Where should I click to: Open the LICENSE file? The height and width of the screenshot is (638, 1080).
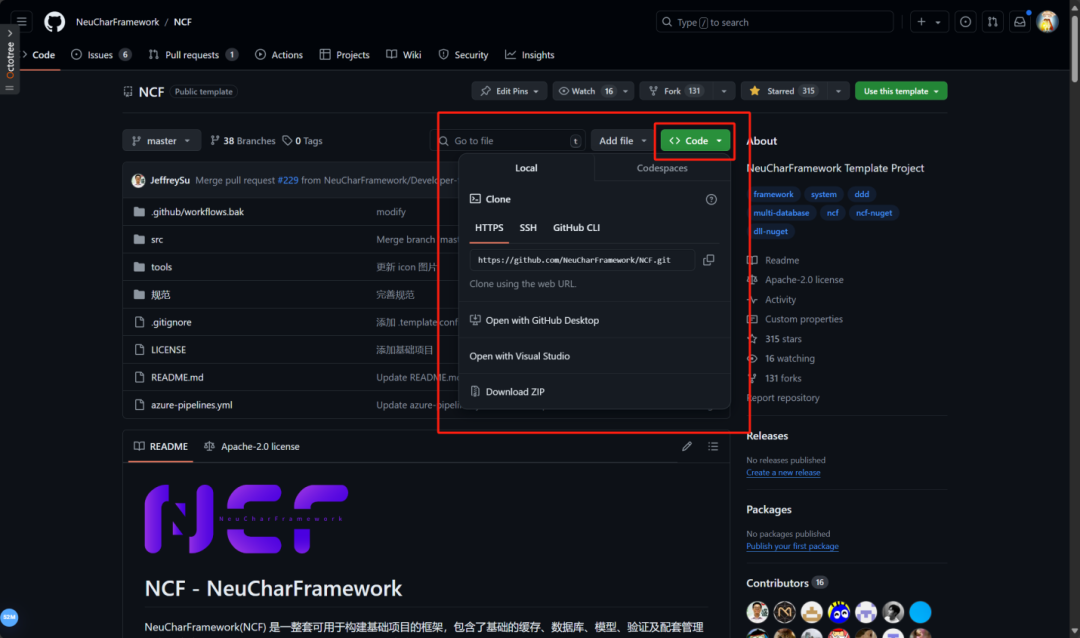(x=168, y=350)
